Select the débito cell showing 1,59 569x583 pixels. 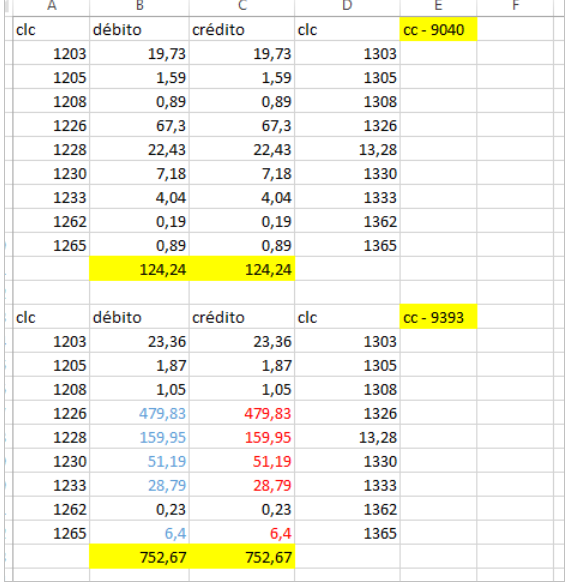139,77
